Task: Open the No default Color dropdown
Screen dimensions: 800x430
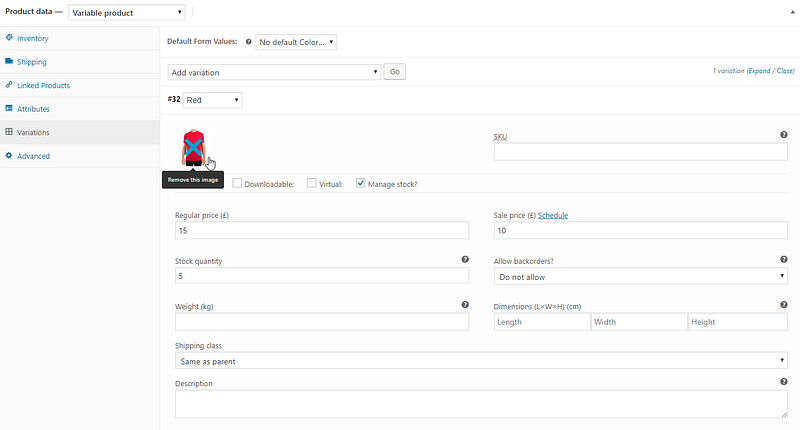Action: [x=296, y=42]
